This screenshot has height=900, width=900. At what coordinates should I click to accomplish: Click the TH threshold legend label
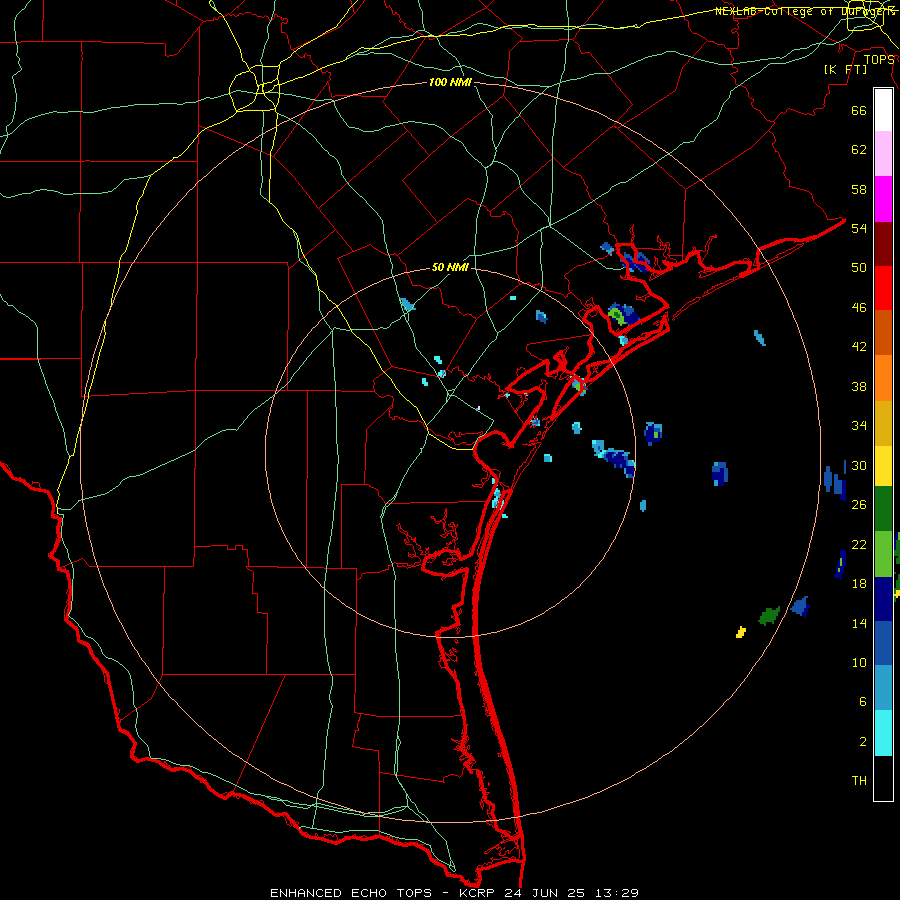pos(859,781)
